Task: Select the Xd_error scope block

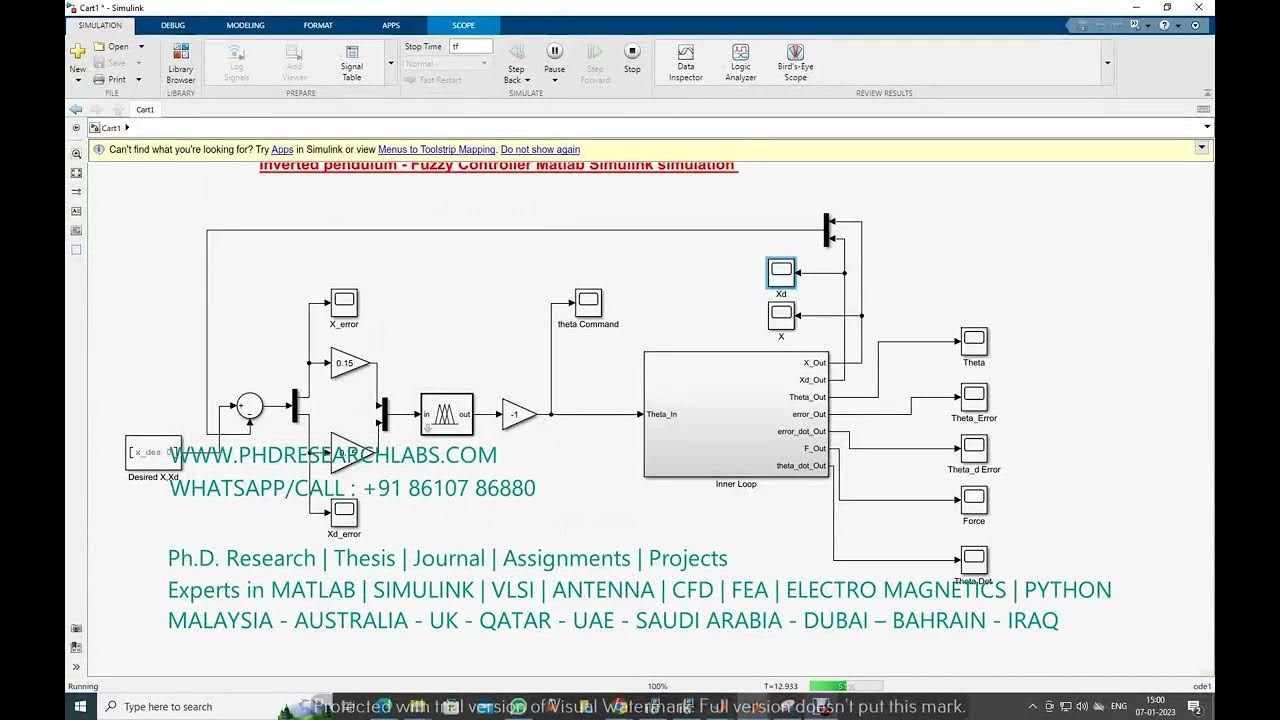Action: tap(344, 512)
